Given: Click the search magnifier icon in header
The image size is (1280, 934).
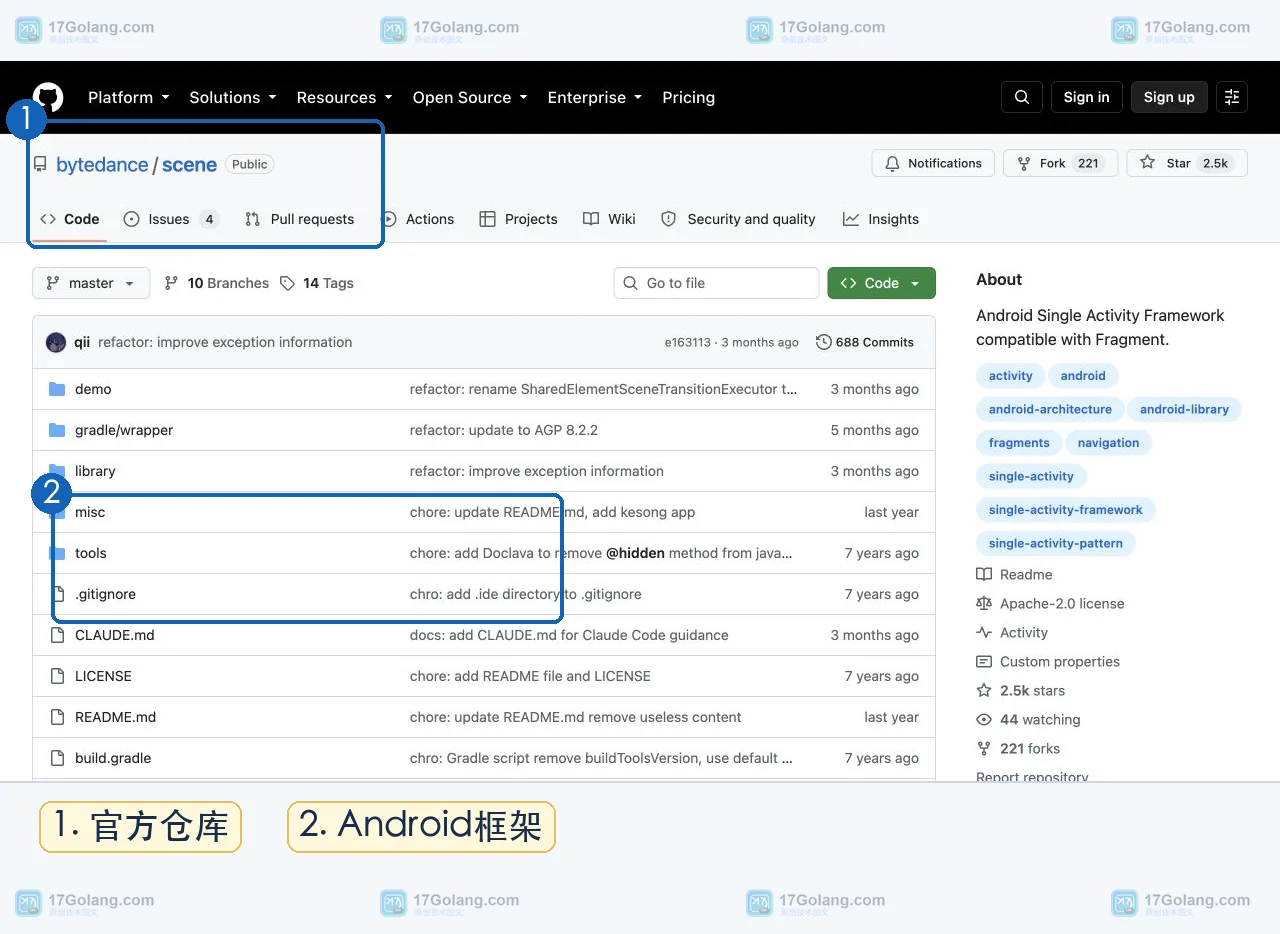Looking at the screenshot, I should point(1022,97).
